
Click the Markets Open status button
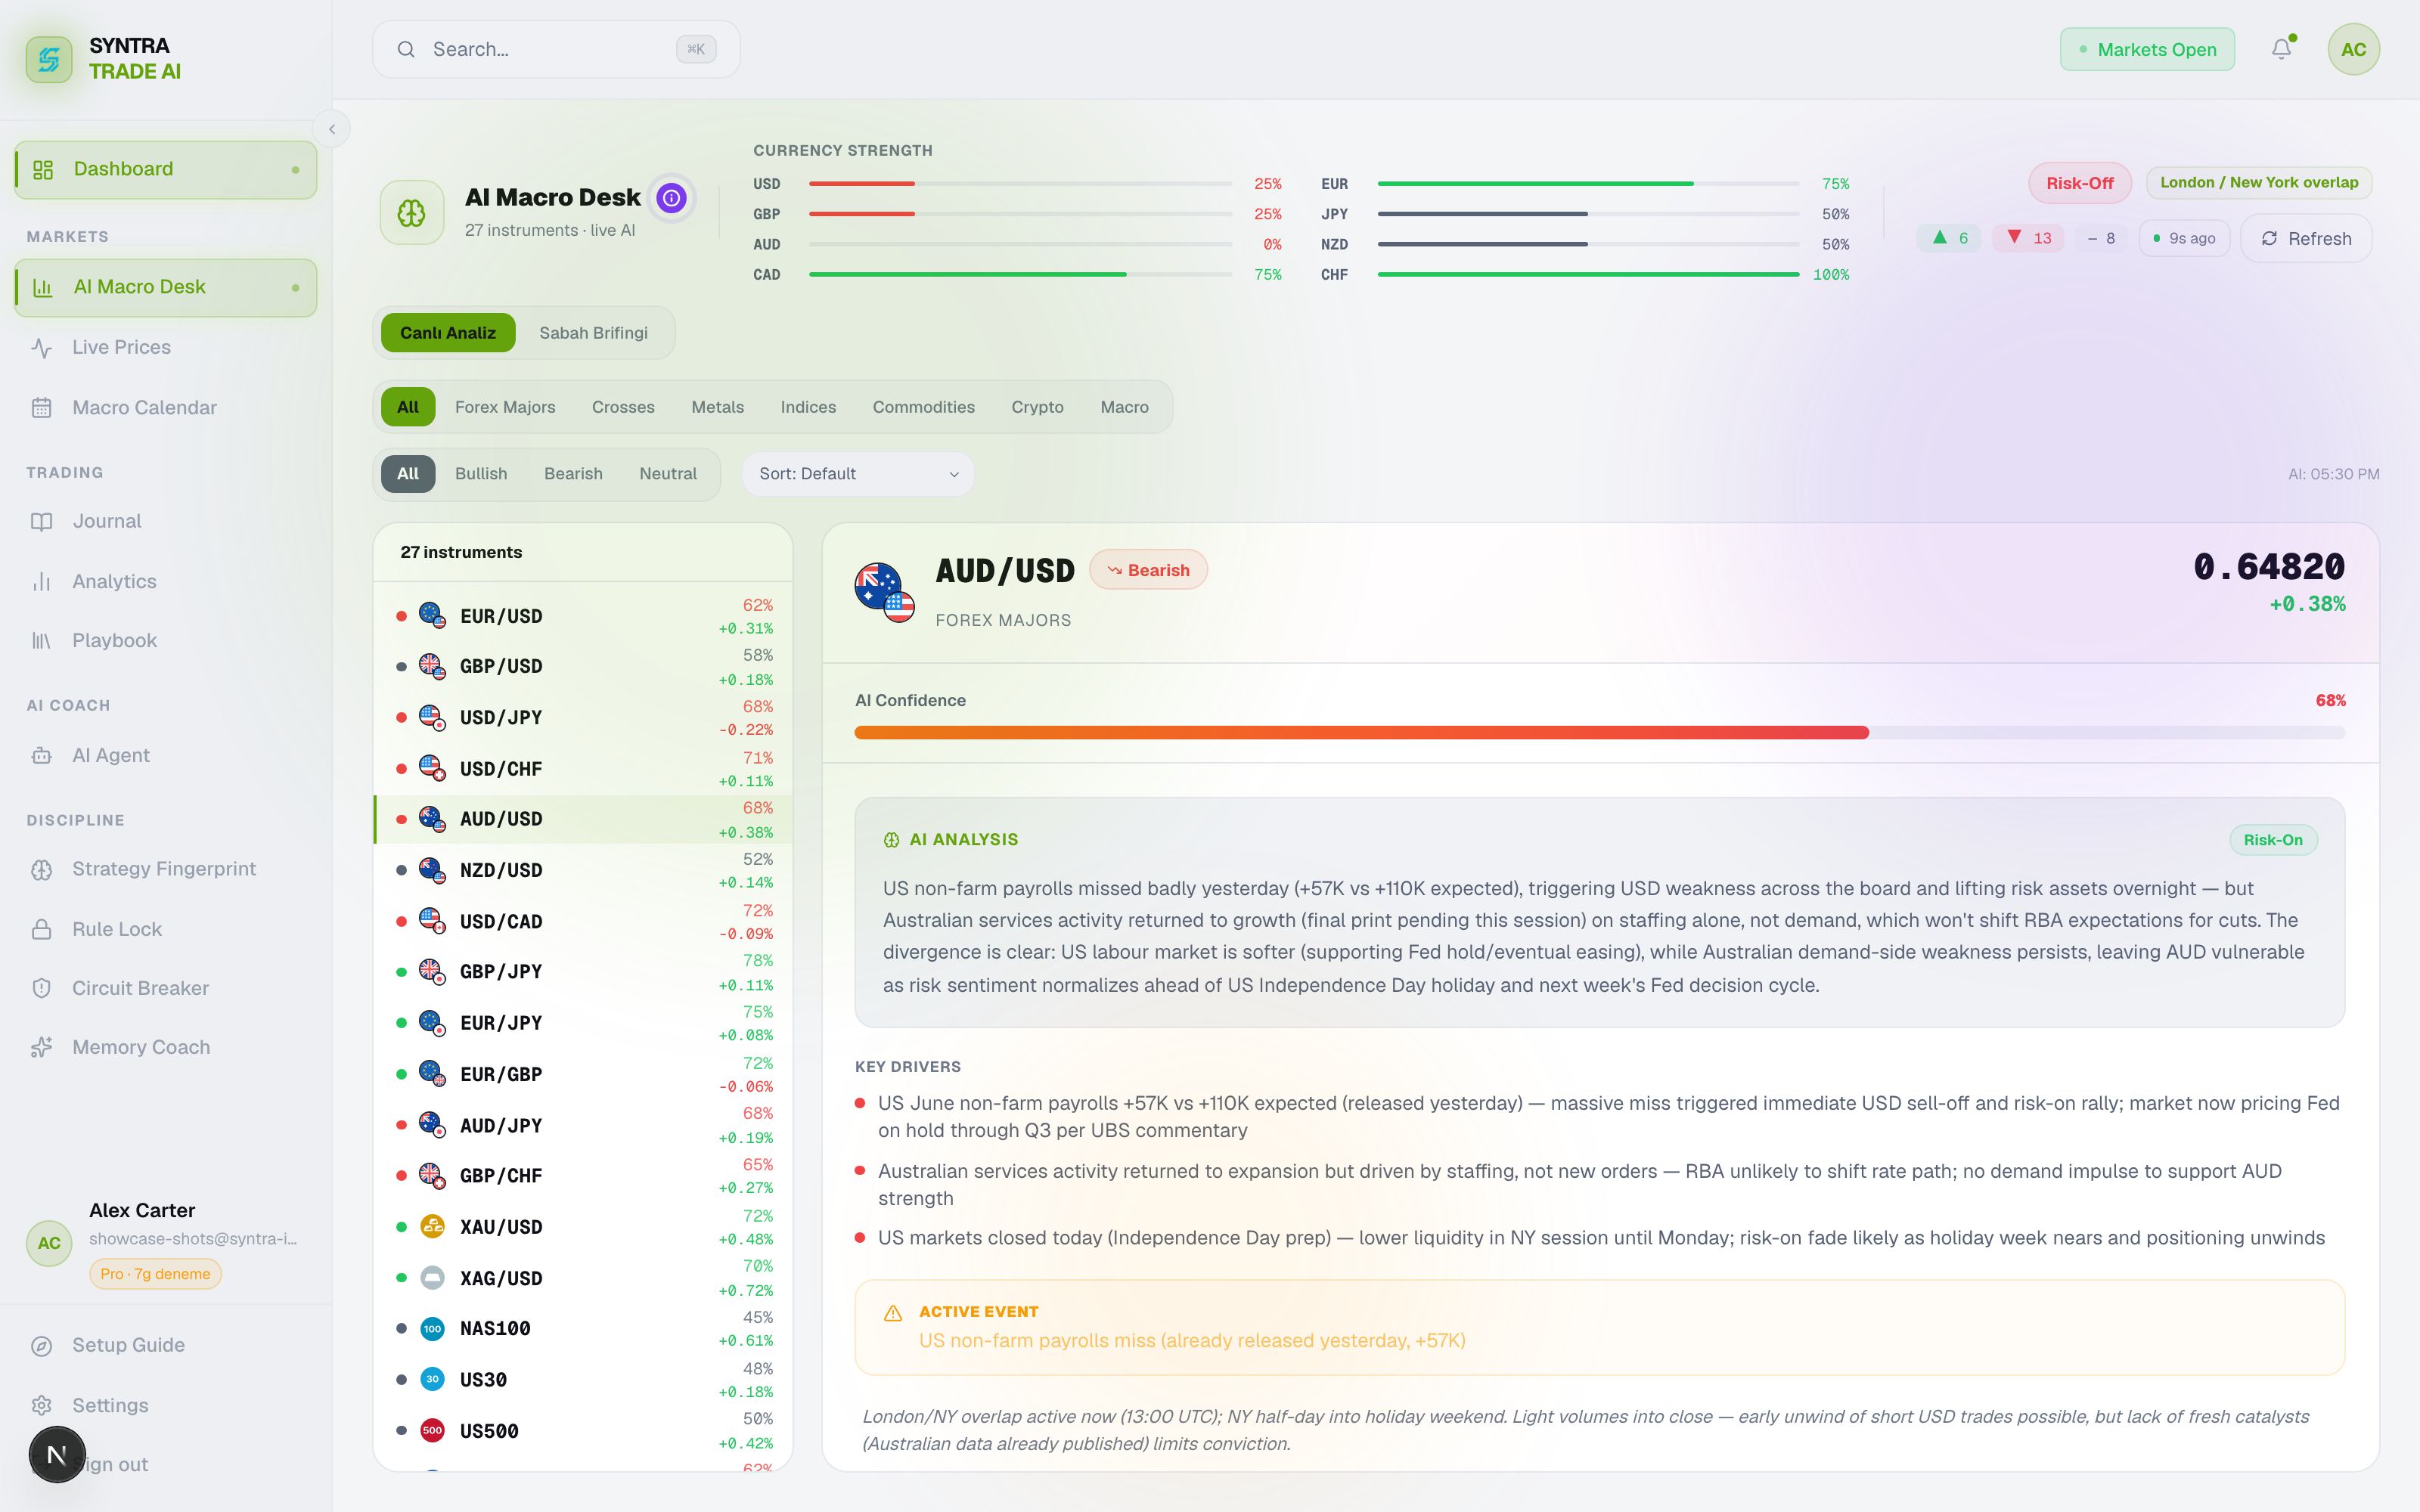[2147, 50]
